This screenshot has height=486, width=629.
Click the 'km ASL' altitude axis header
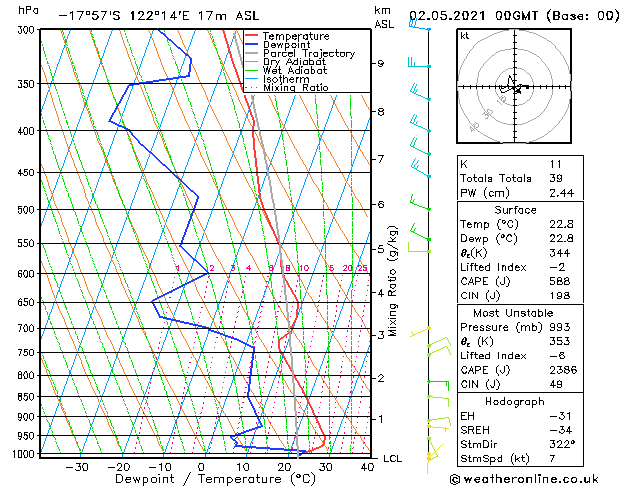tap(383, 17)
